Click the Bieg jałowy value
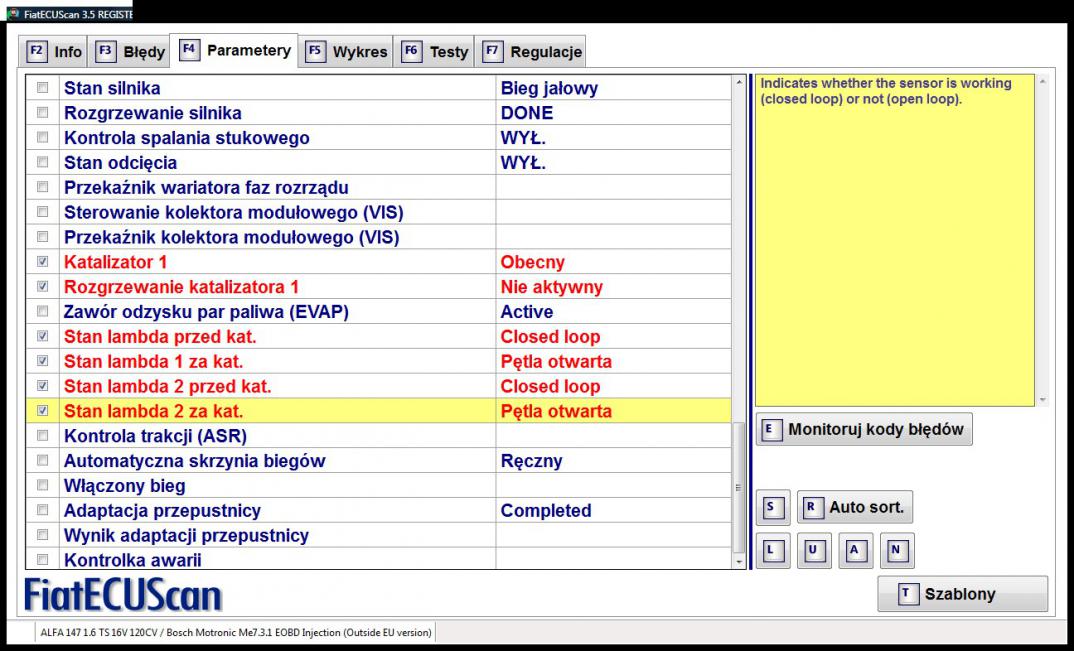 coord(549,88)
